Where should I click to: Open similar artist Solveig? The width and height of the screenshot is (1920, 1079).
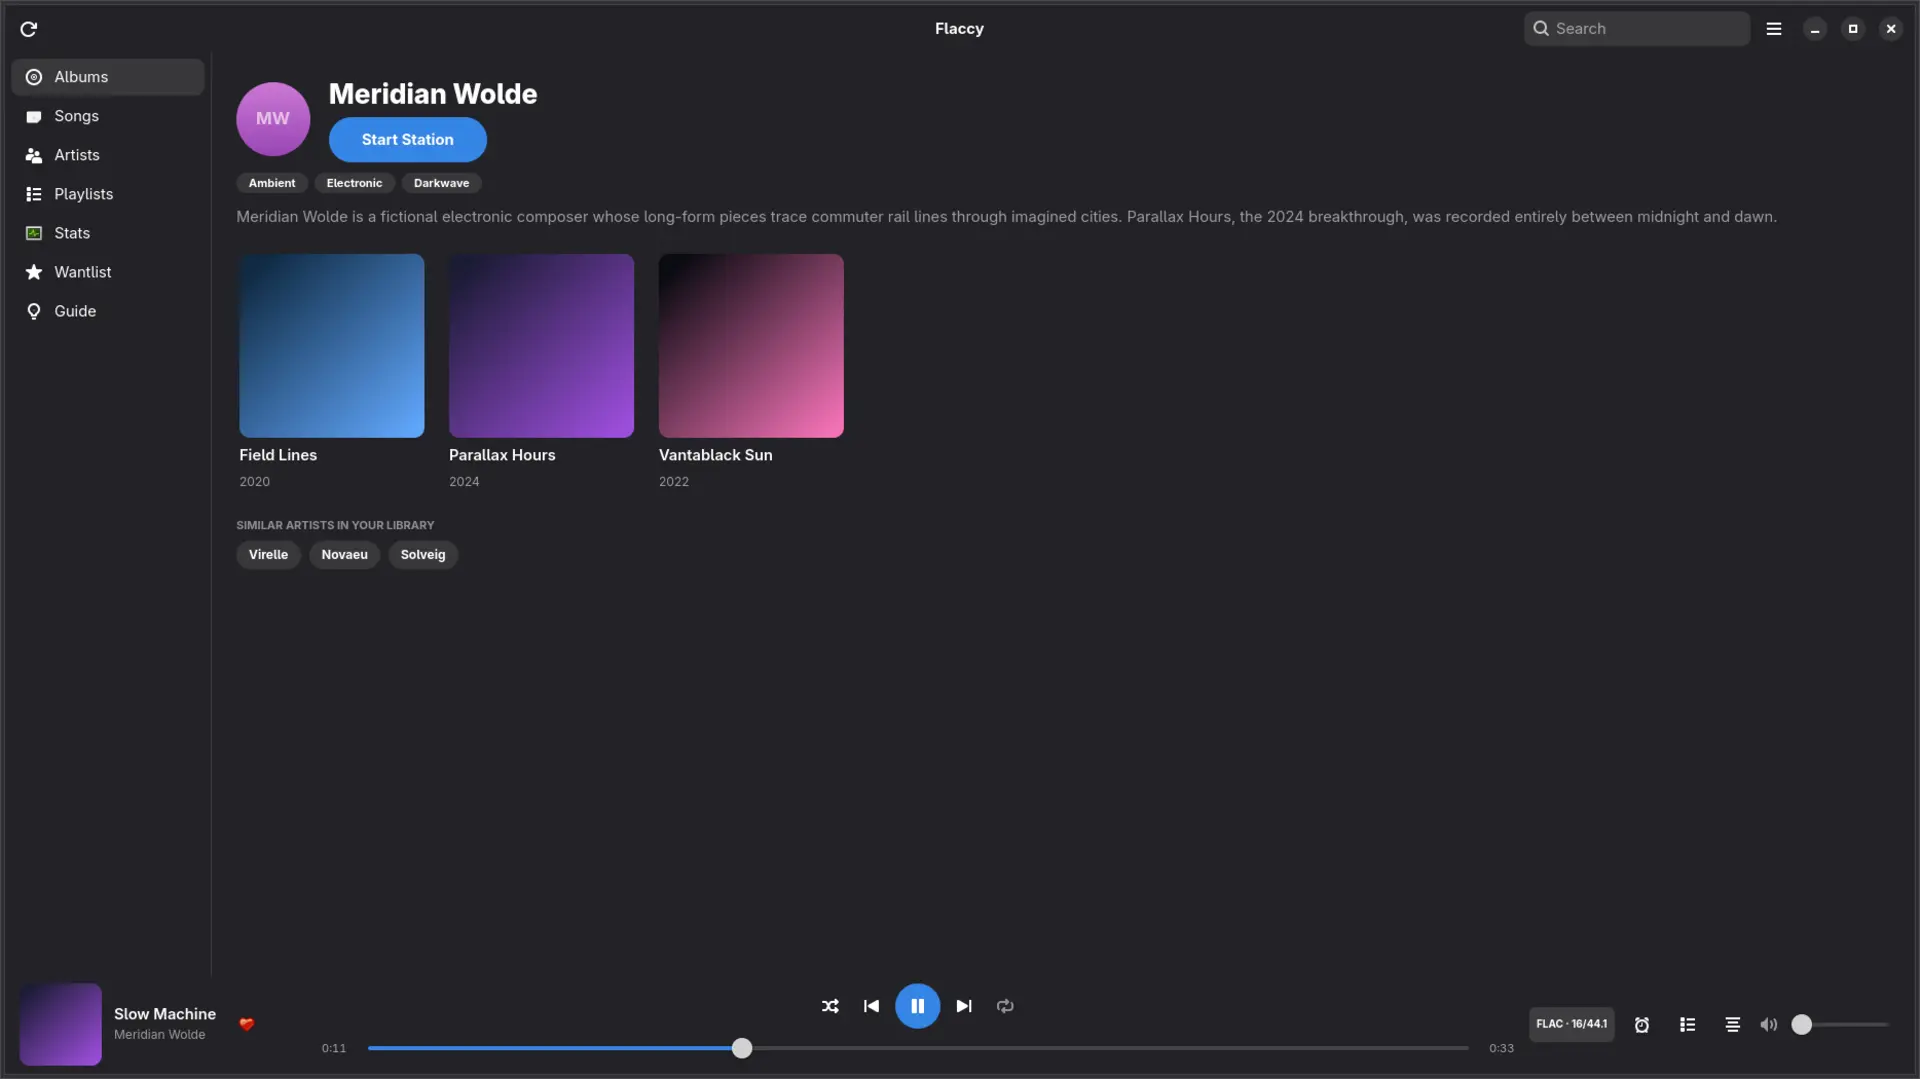pyautogui.click(x=423, y=555)
